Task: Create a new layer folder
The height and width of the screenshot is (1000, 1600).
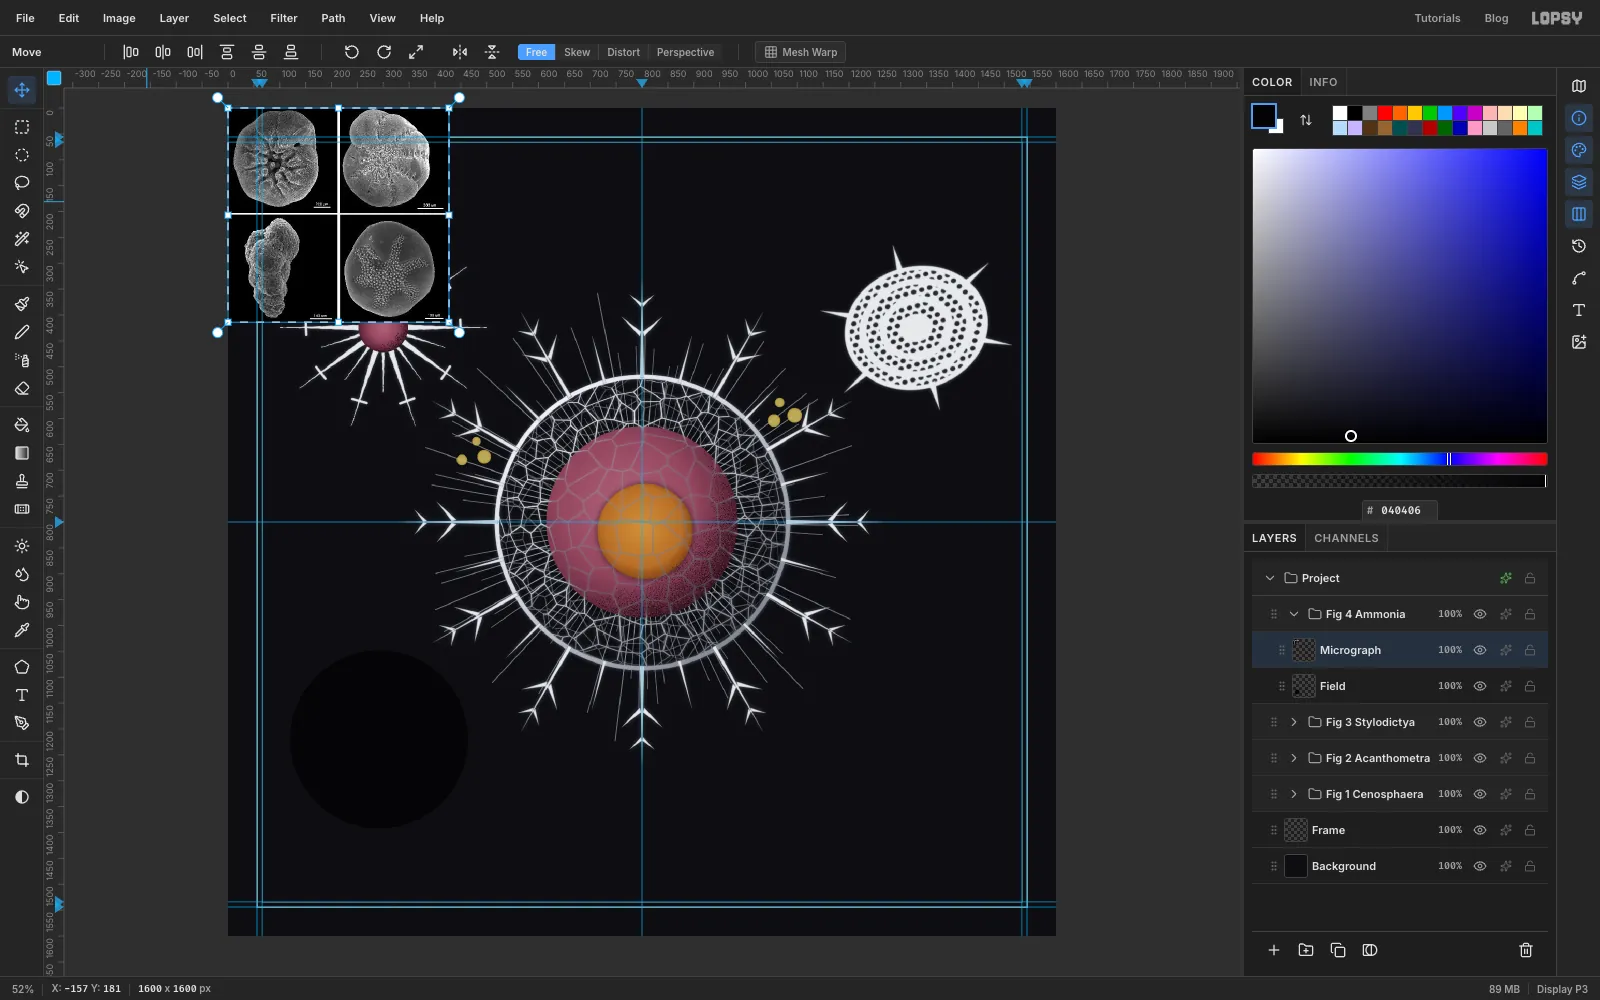Action: (x=1306, y=950)
